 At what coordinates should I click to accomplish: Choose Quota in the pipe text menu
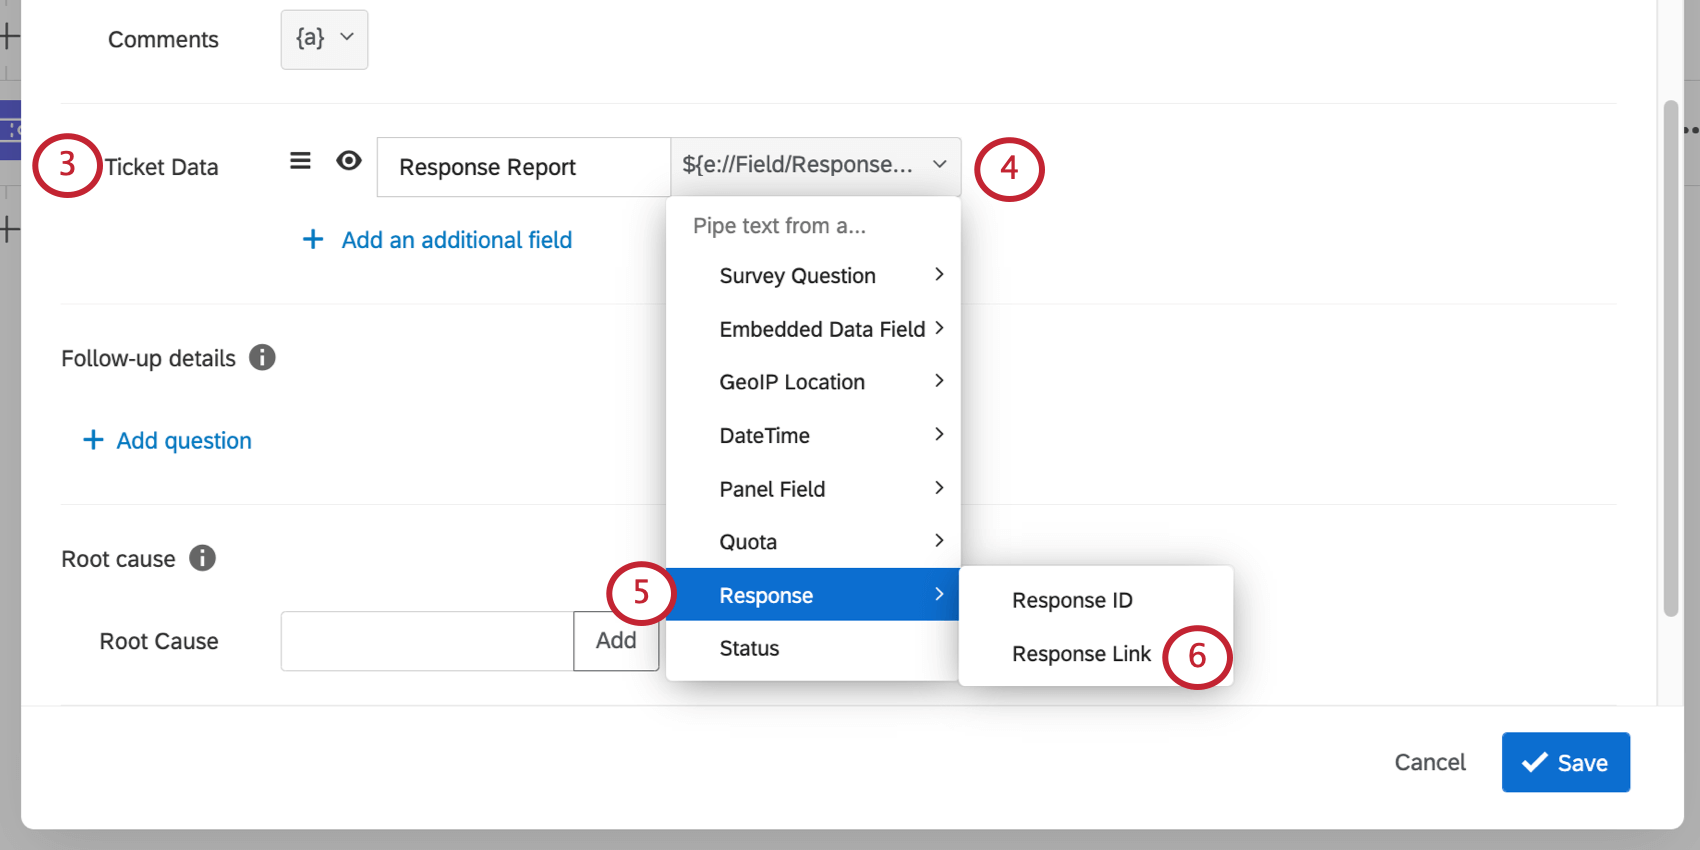pyautogui.click(x=749, y=542)
